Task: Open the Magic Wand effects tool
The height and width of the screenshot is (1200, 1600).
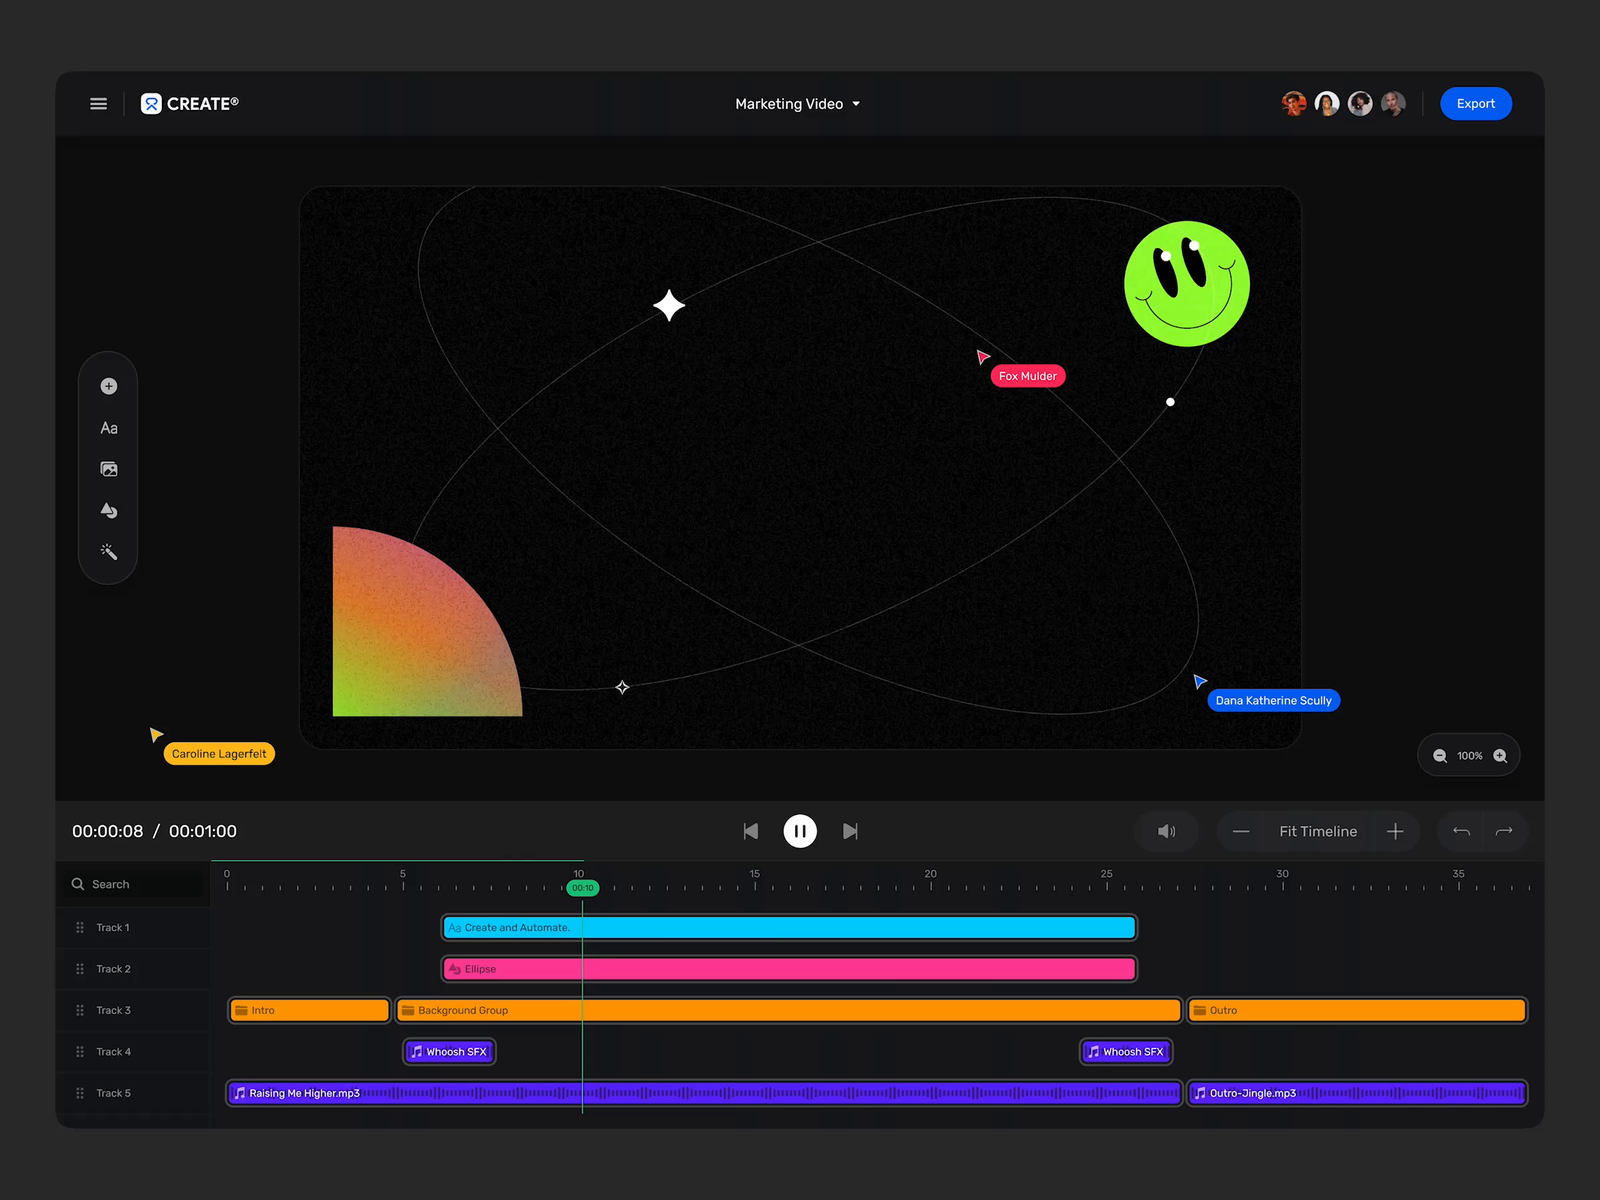Action: [108, 551]
